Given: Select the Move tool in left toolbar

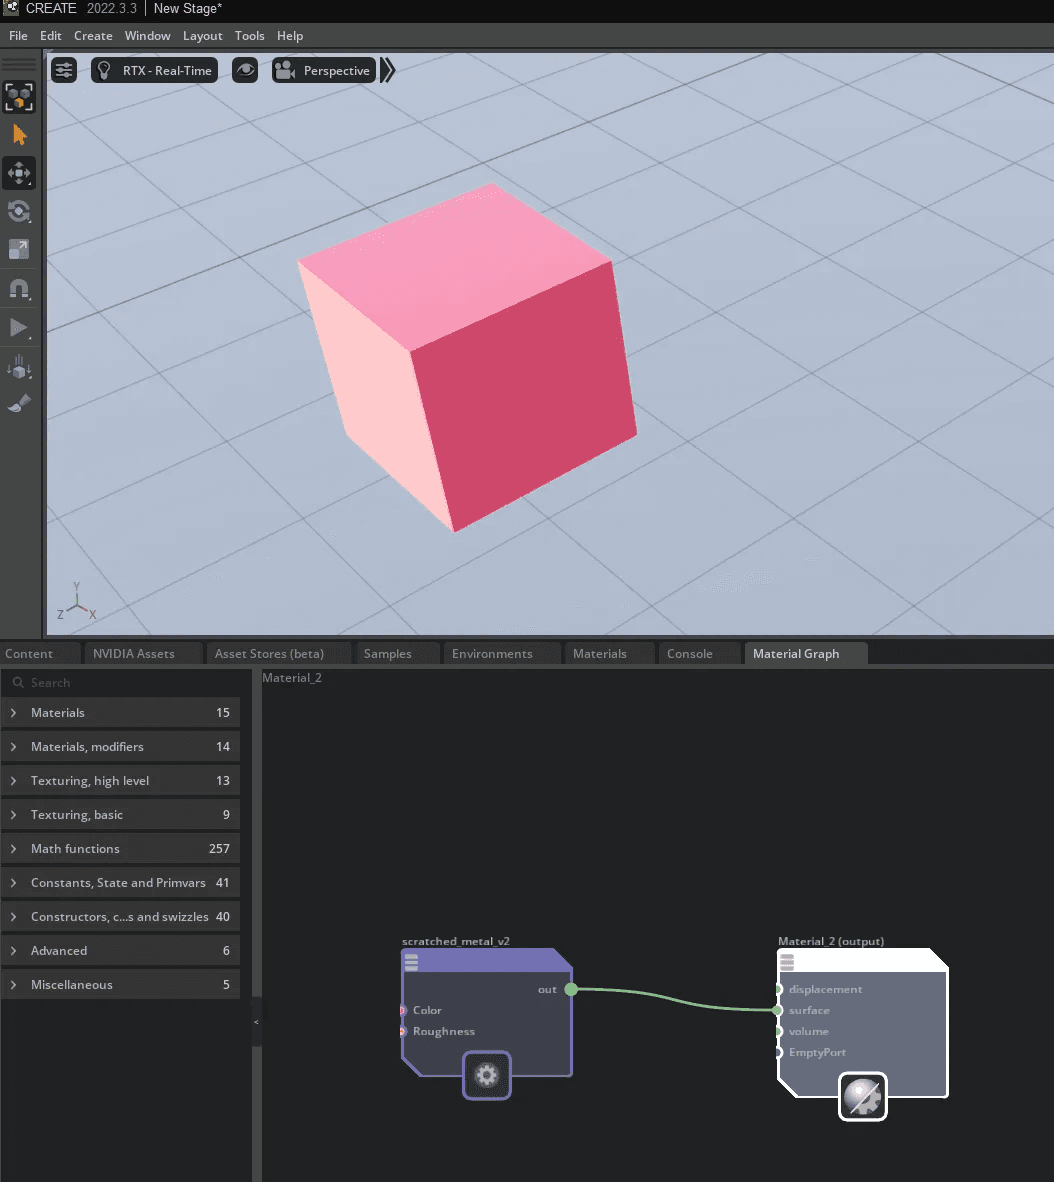Looking at the screenshot, I should (19, 173).
